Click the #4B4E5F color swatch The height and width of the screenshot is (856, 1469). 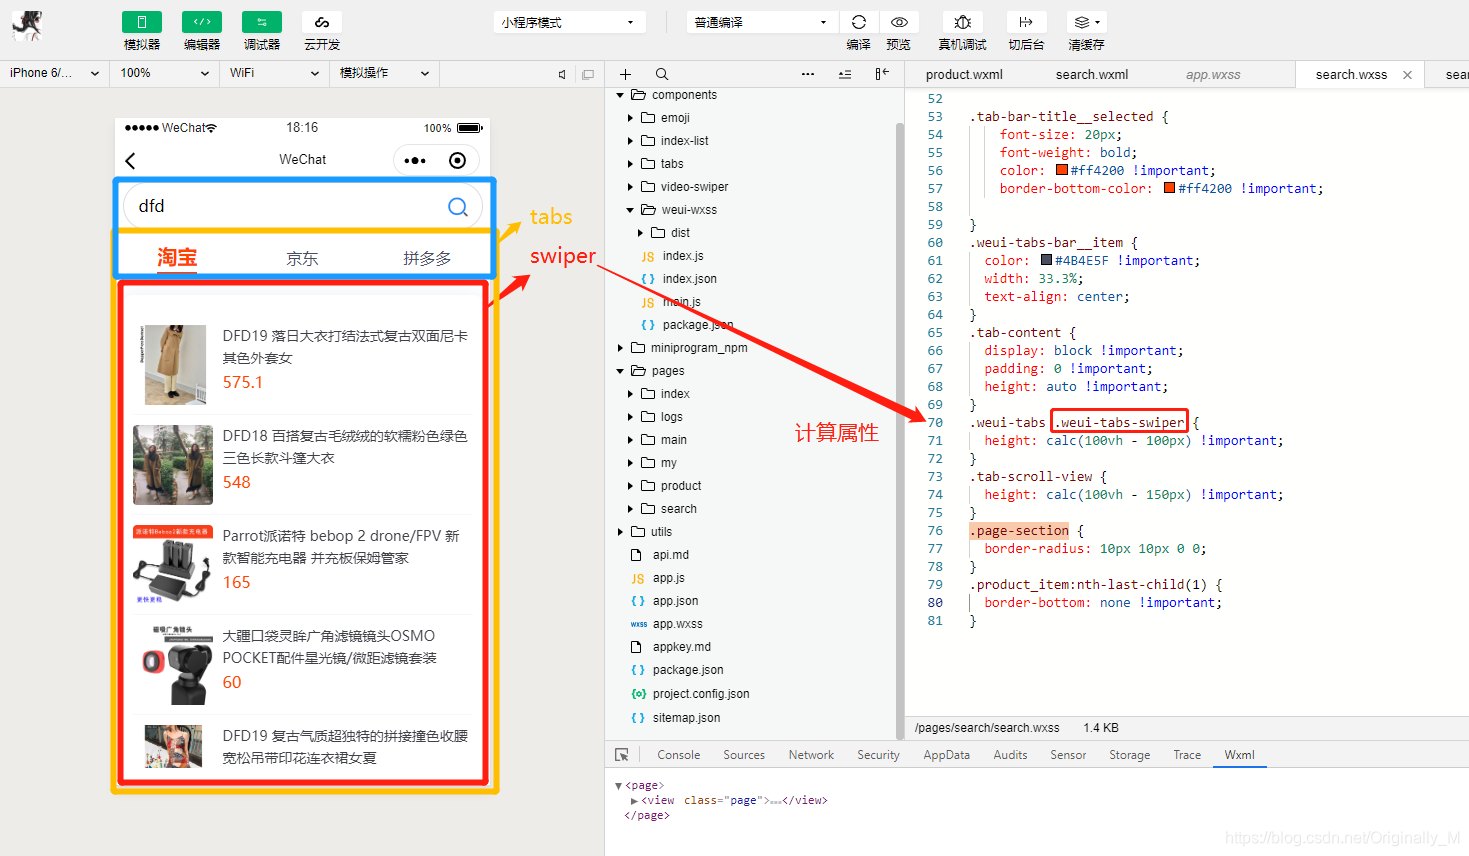pos(1046,260)
